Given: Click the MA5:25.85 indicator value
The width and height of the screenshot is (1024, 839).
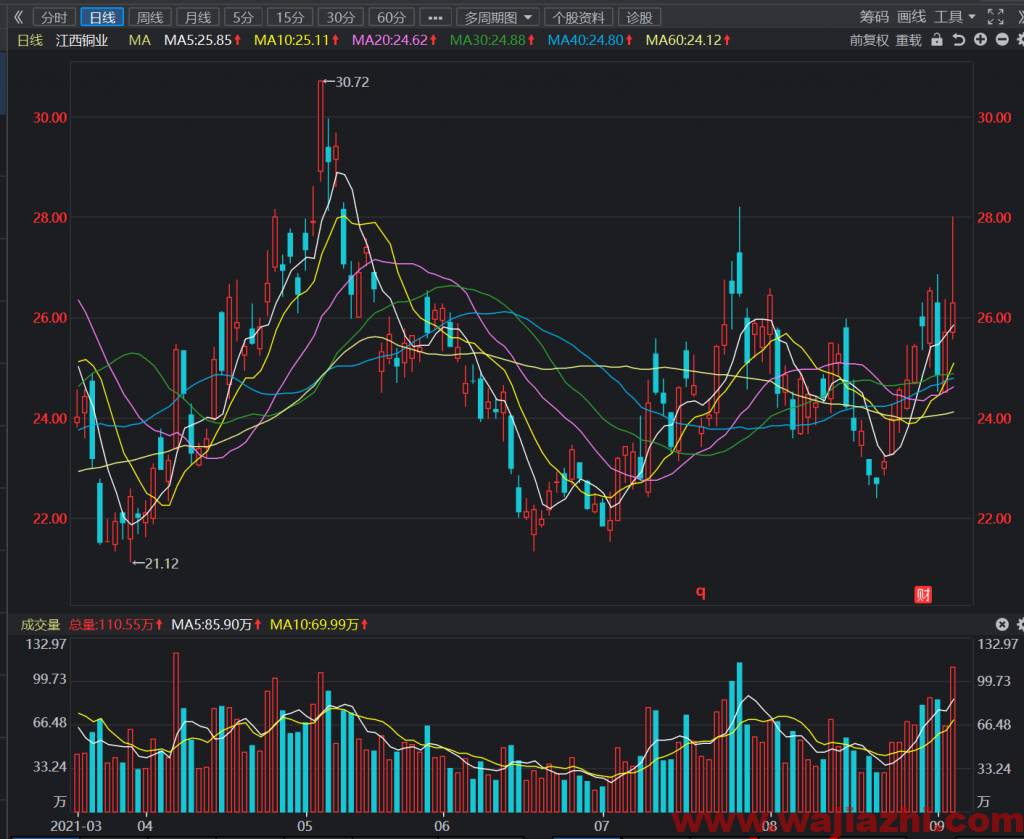Looking at the screenshot, I should click(x=202, y=40).
